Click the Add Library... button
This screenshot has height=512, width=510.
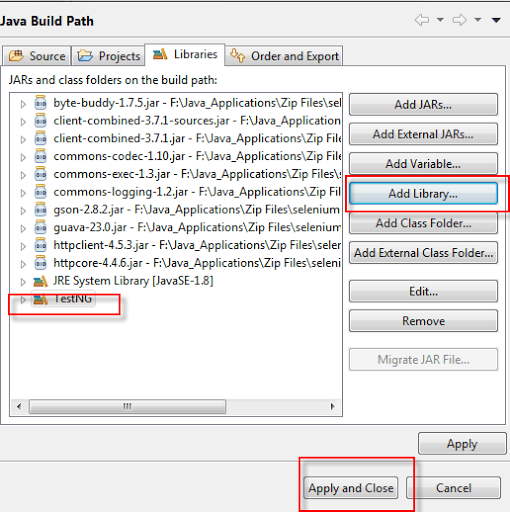[x=423, y=193]
